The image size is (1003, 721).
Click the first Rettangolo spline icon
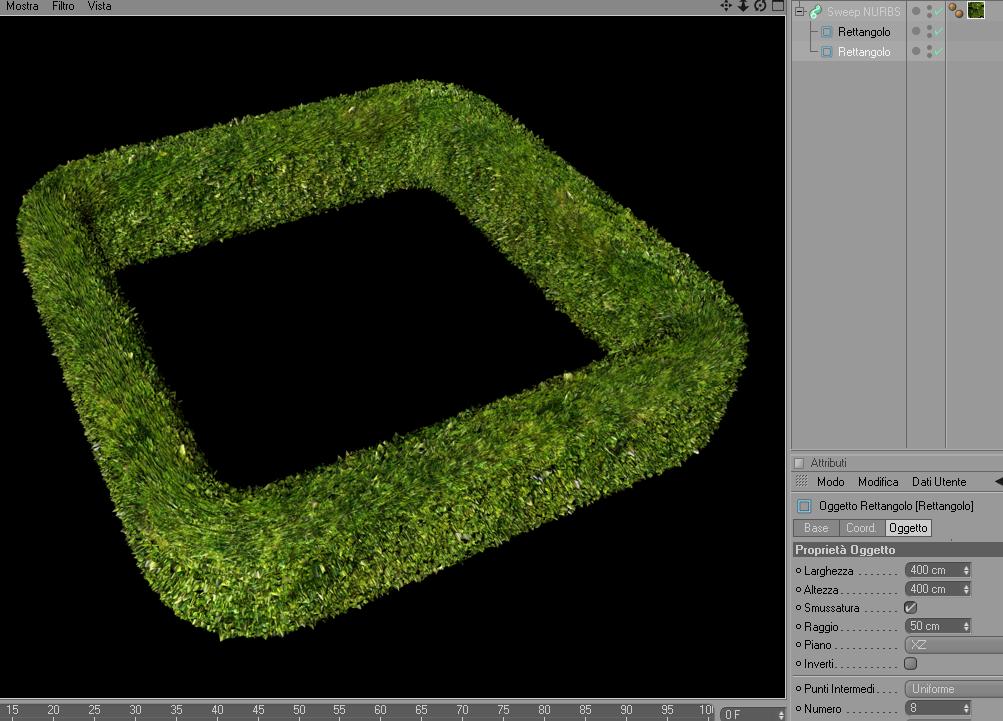(x=826, y=32)
